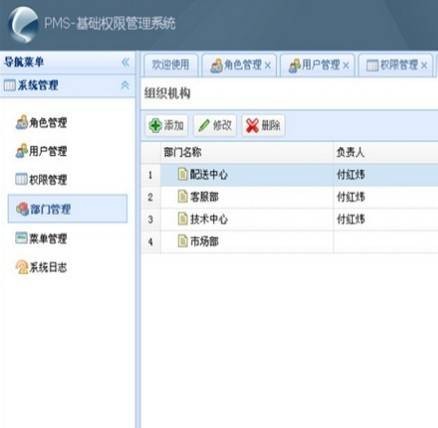Click the 权限管理 sidebar icon

(22, 180)
